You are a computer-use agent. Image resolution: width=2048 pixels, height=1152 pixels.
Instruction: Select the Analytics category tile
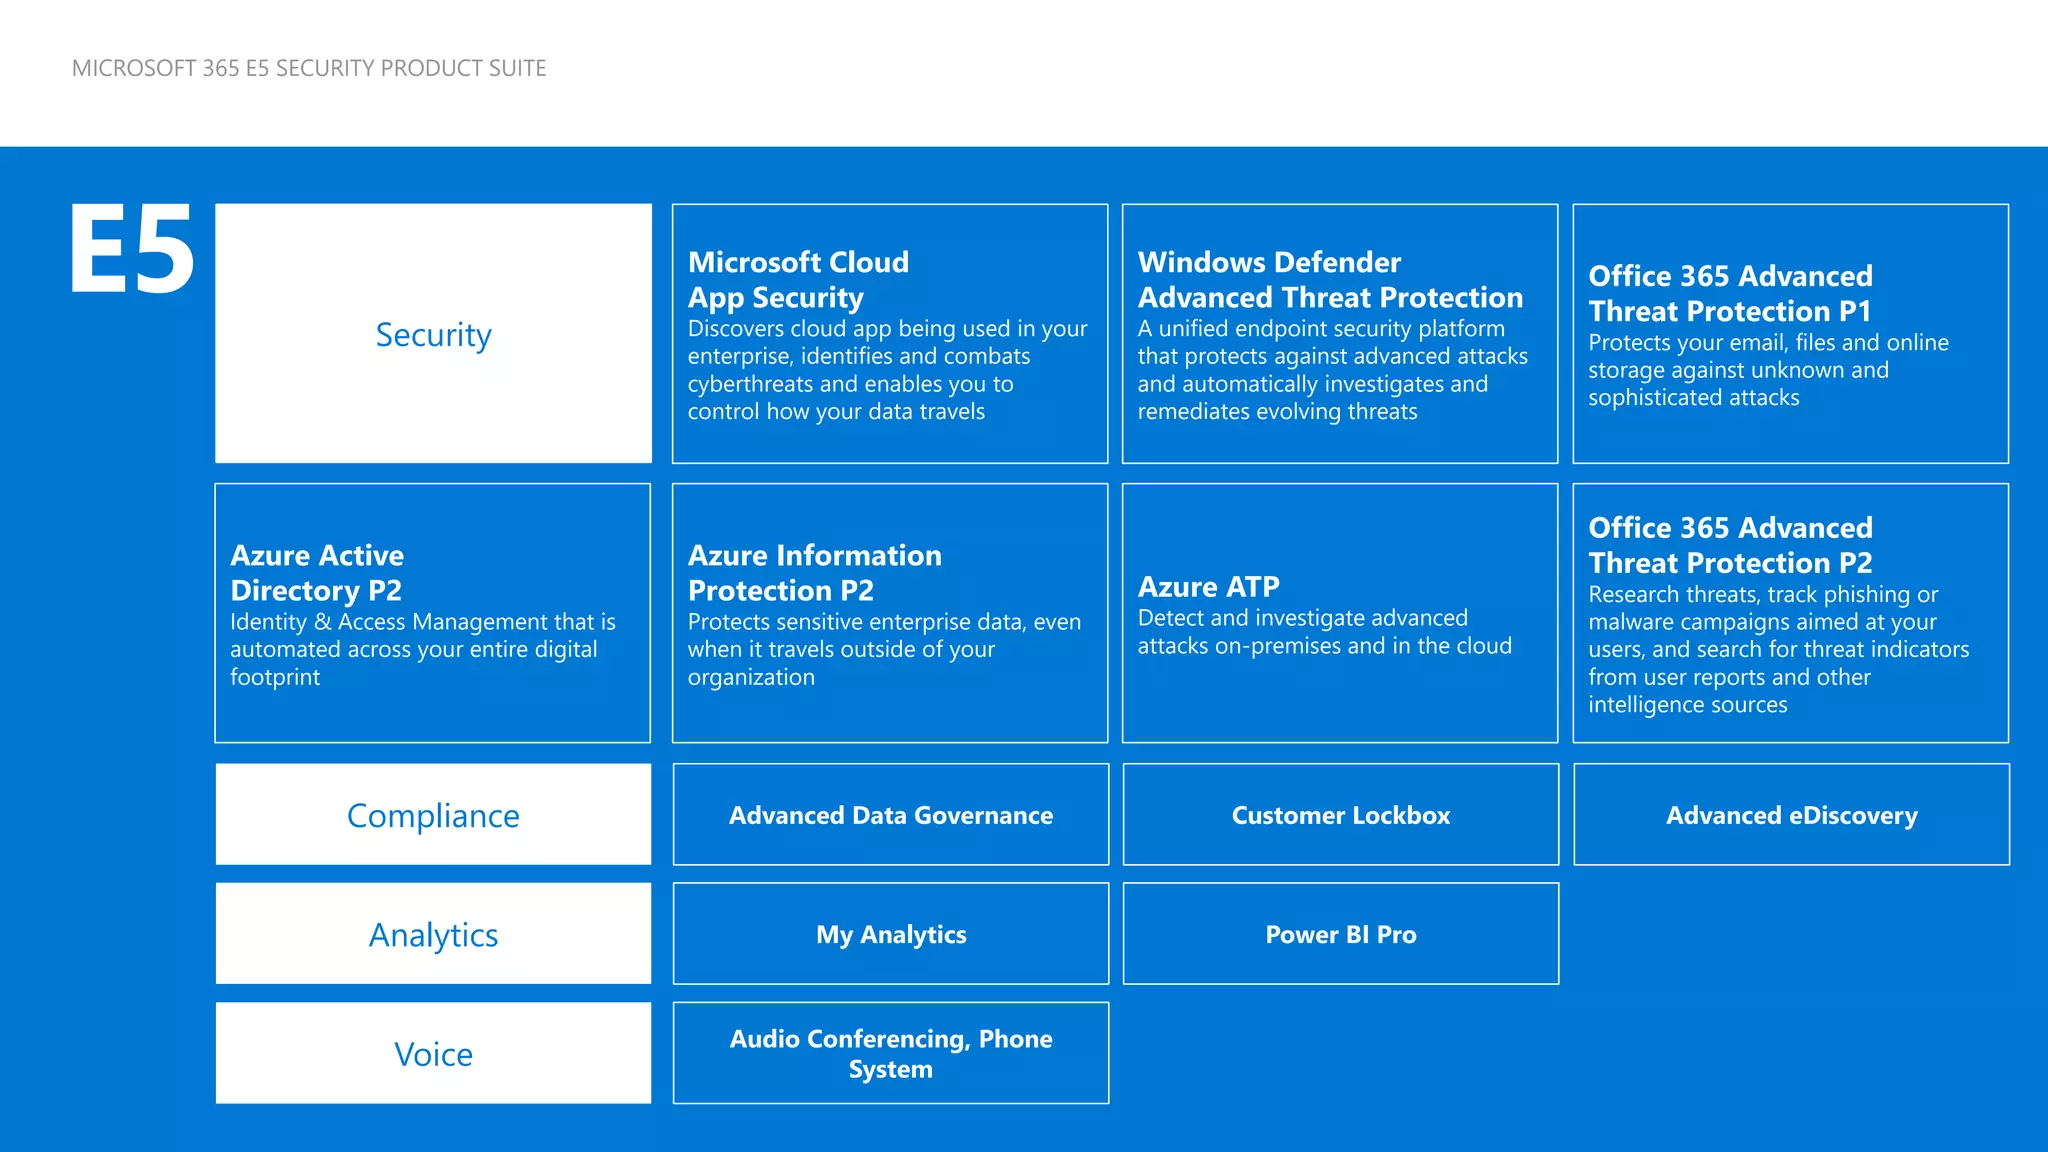[433, 933]
